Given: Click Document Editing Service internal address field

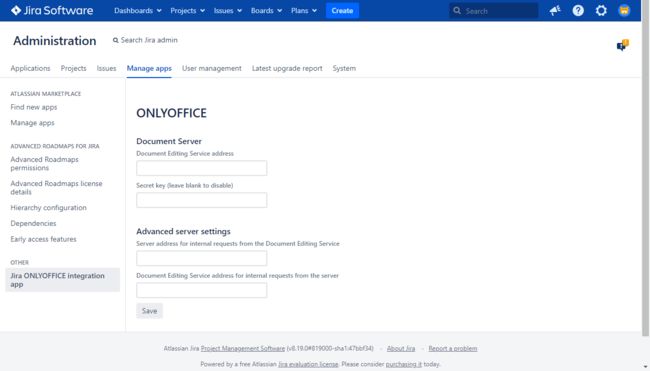Looking at the screenshot, I should click(x=201, y=290).
